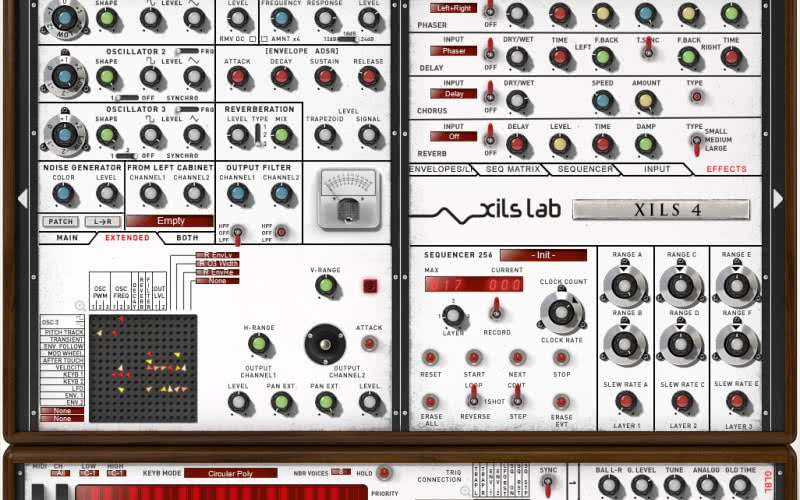800x500 pixels.
Task: Tick the AMNT x4 checkbox
Action: tap(264, 39)
